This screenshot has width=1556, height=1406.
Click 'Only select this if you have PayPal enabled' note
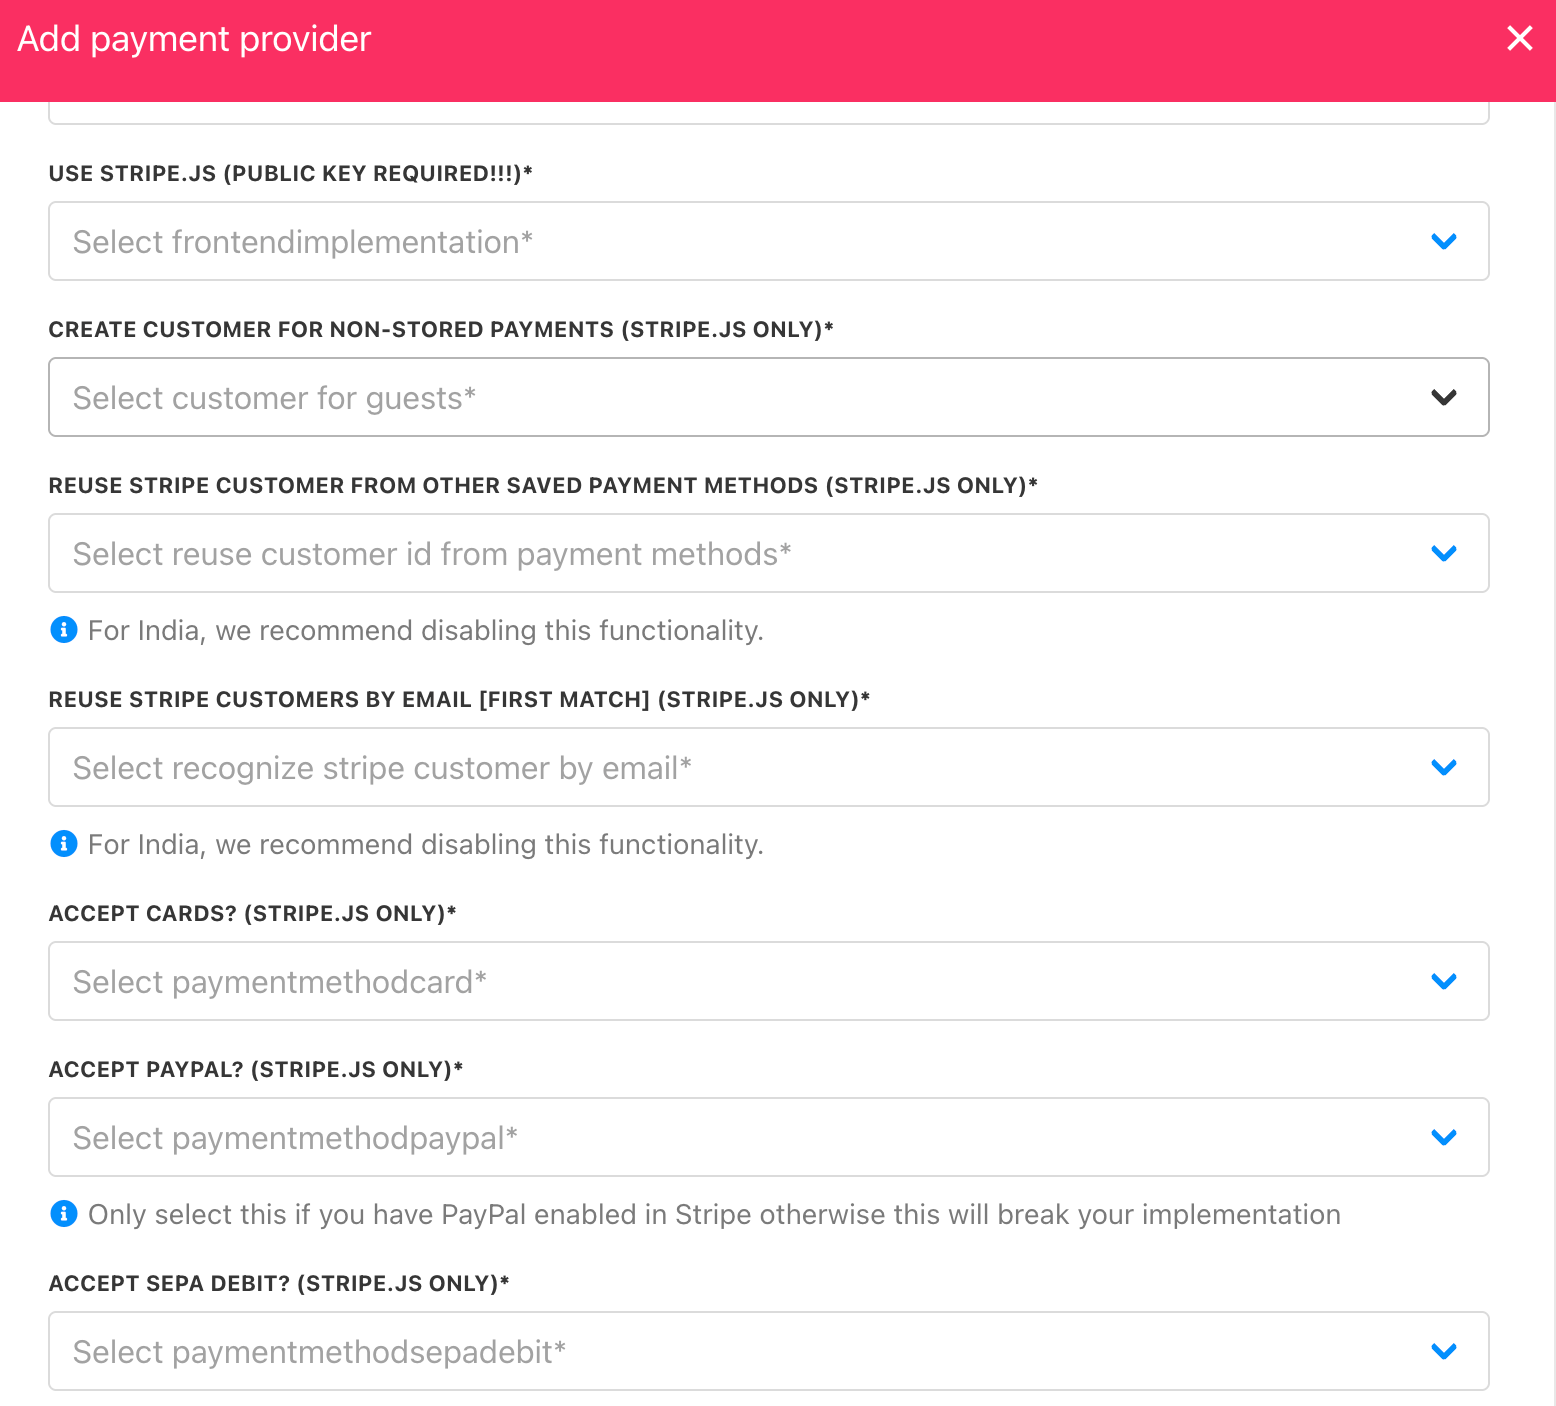pyautogui.click(x=714, y=1214)
